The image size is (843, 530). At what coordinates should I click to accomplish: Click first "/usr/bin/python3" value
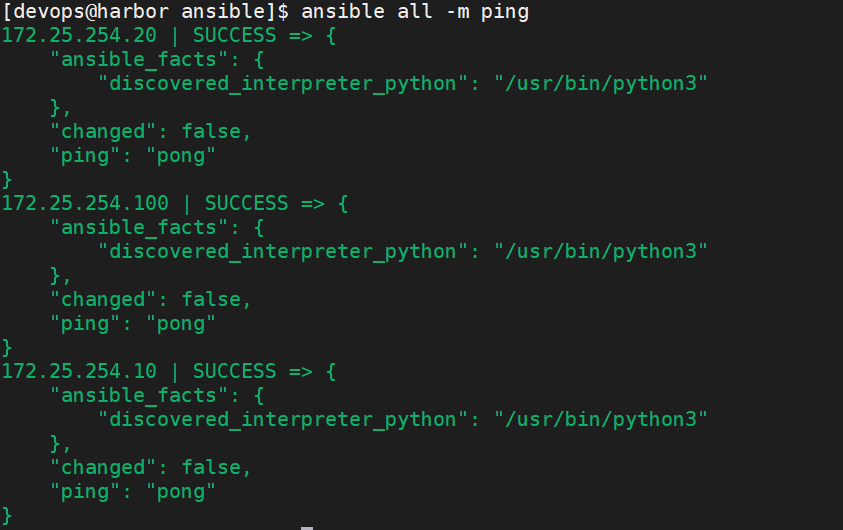pyautogui.click(x=601, y=84)
